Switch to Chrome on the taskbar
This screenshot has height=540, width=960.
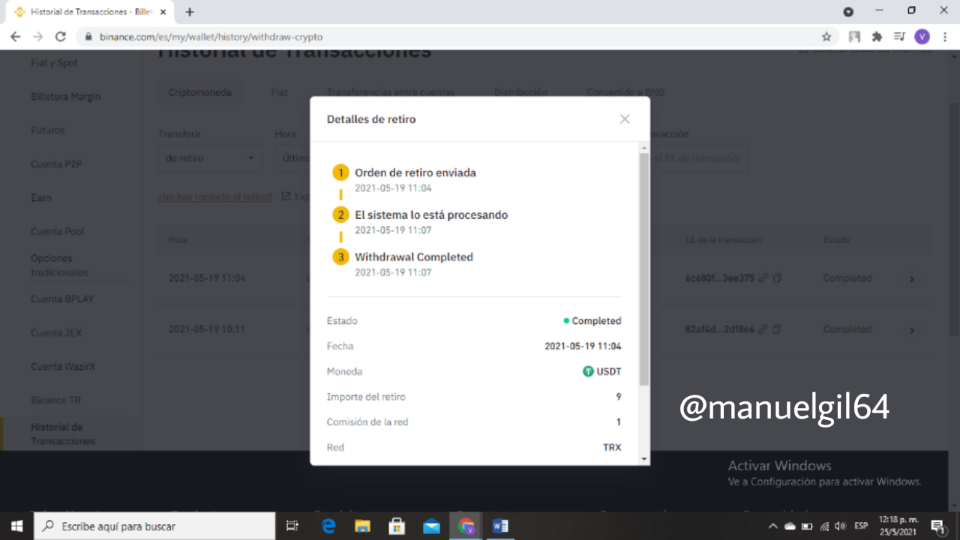[x=466, y=526]
